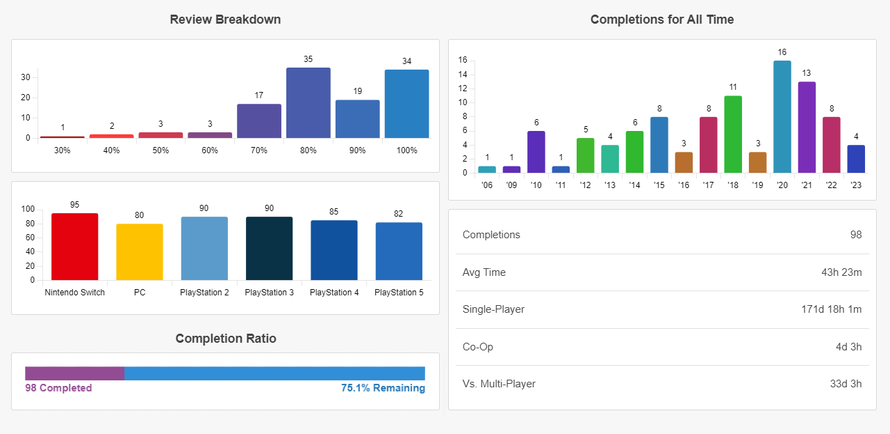
Task: Click the blue remaining portion of ratio bar
Action: point(275,373)
